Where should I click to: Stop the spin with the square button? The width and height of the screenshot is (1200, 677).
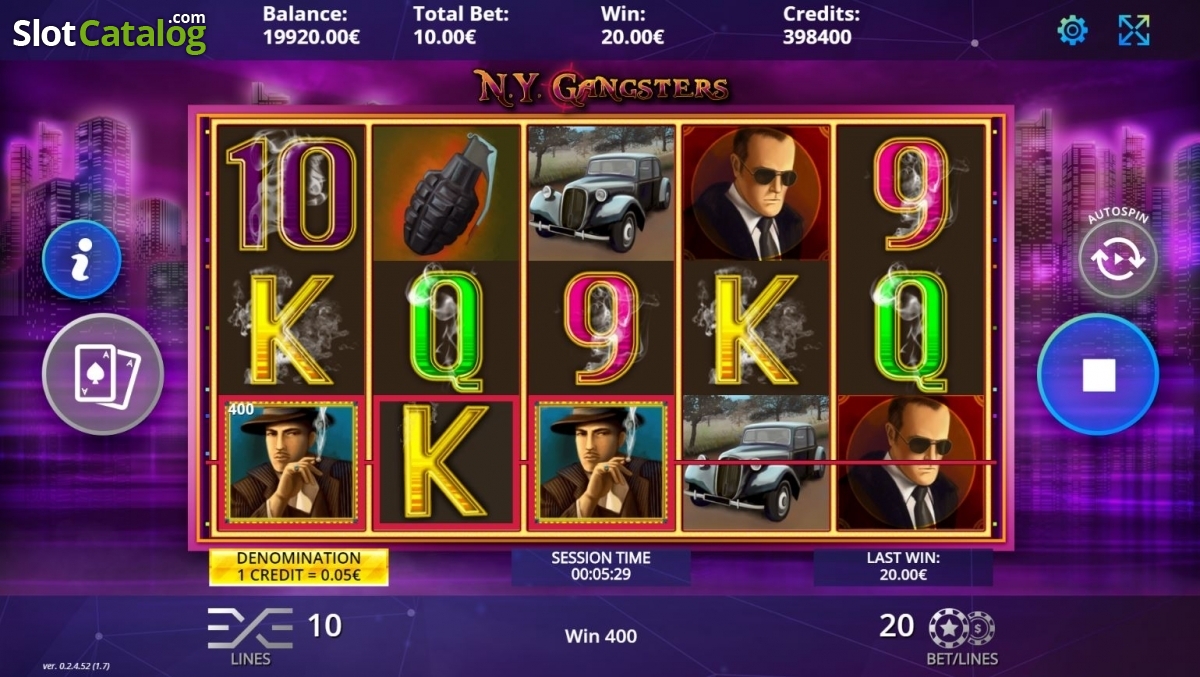pyautogui.click(x=1098, y=375)
